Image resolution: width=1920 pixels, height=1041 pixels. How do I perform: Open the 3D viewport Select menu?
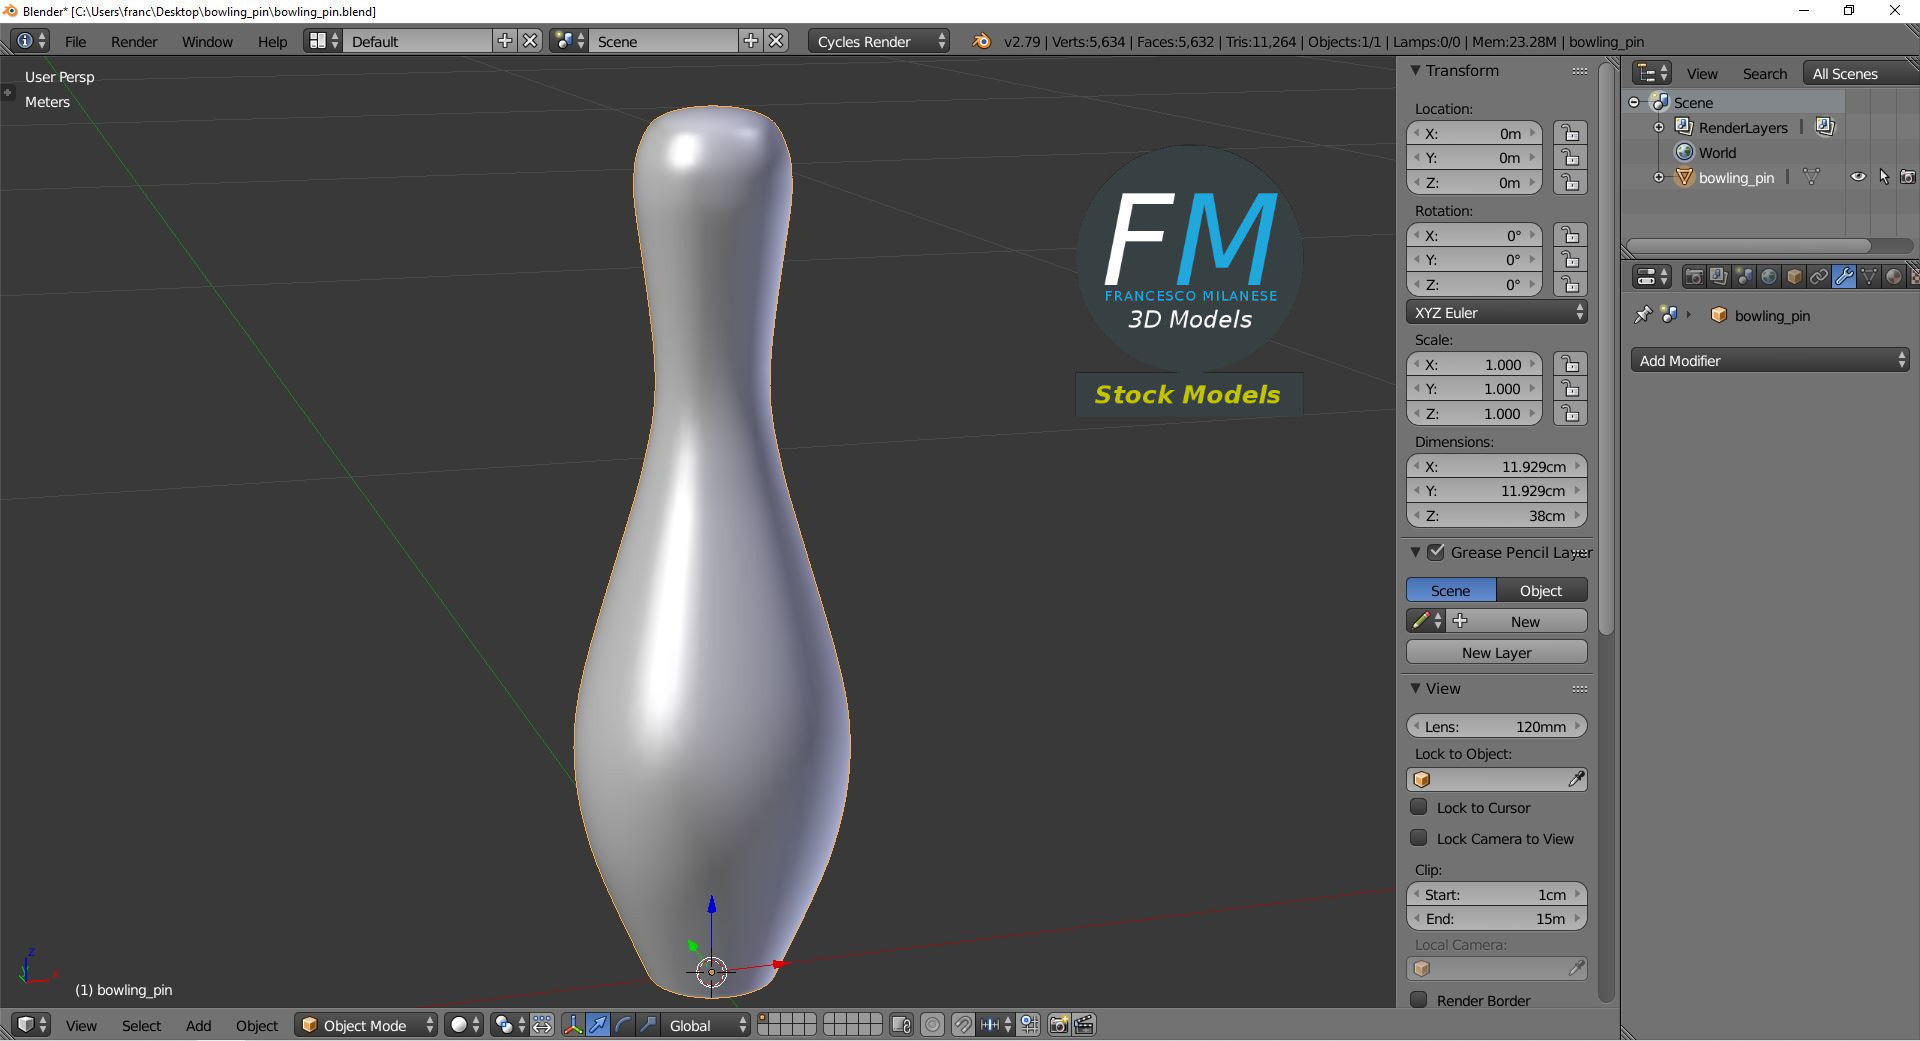click(x=141, y=1025)
